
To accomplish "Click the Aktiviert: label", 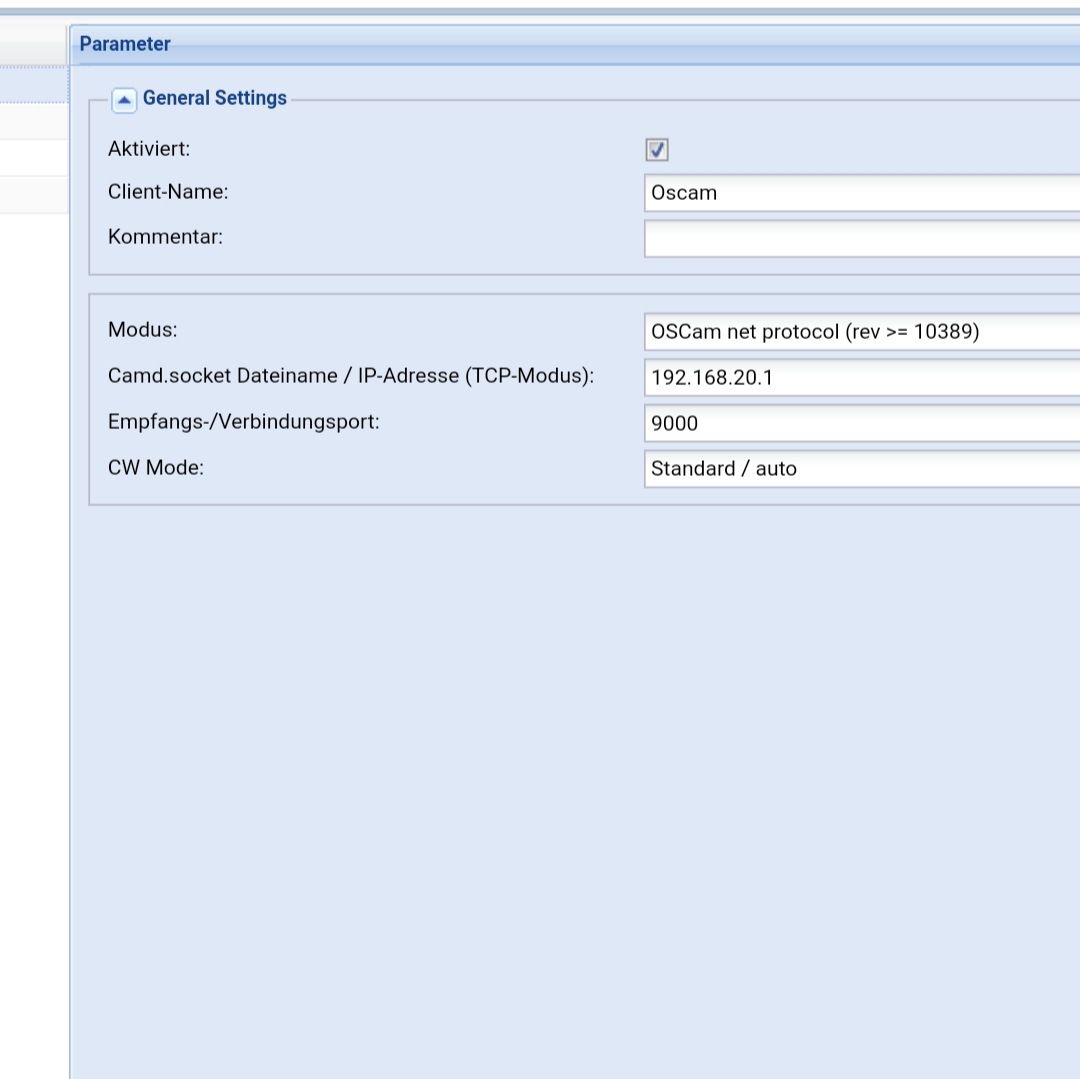I will tap(149, 149).
